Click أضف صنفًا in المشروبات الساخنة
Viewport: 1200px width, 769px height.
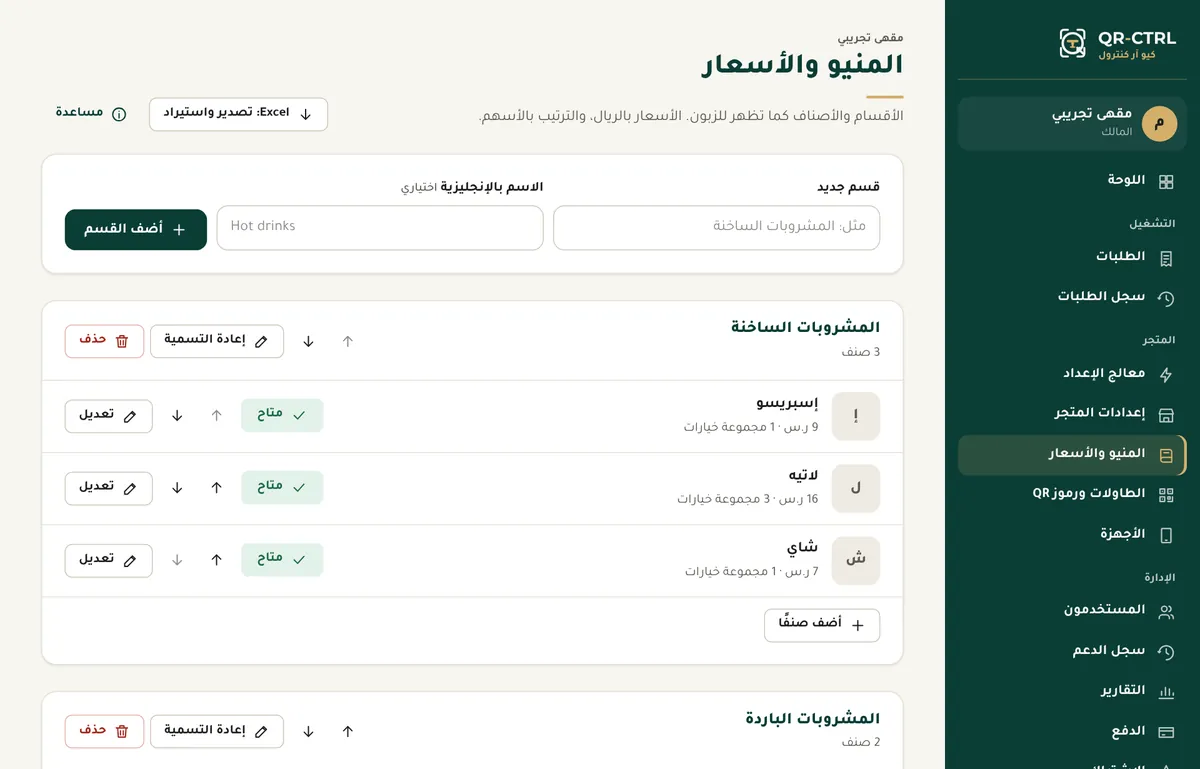(x=822, y=625)
